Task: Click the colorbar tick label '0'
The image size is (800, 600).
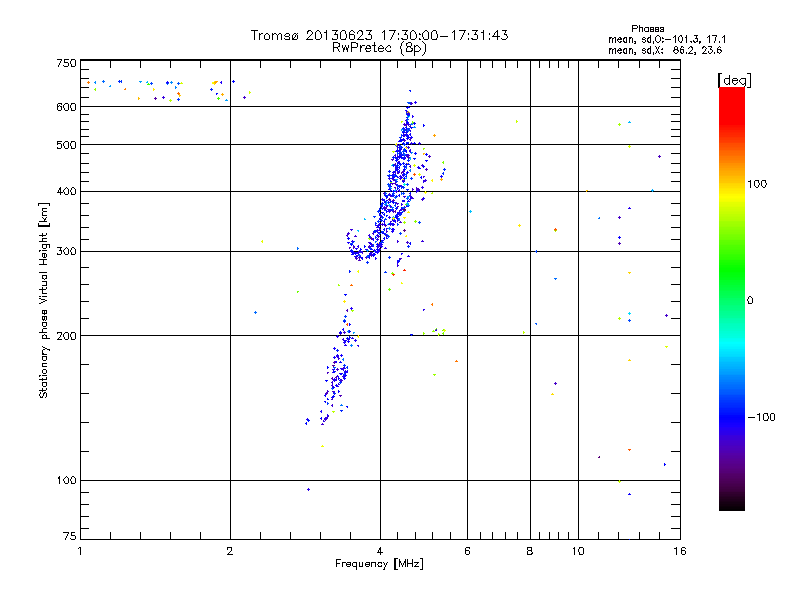Action: [750, 301]
